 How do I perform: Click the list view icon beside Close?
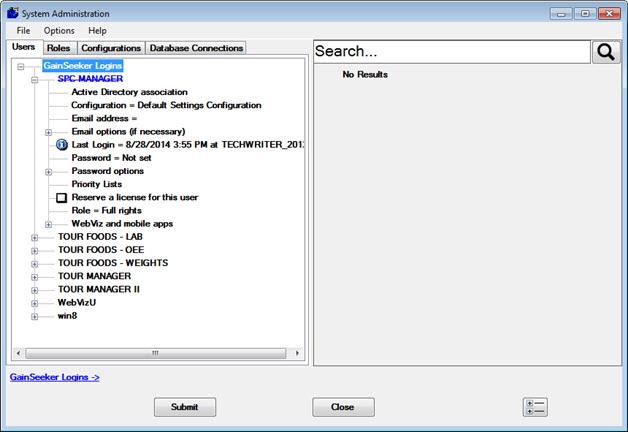tap(535, 407)
